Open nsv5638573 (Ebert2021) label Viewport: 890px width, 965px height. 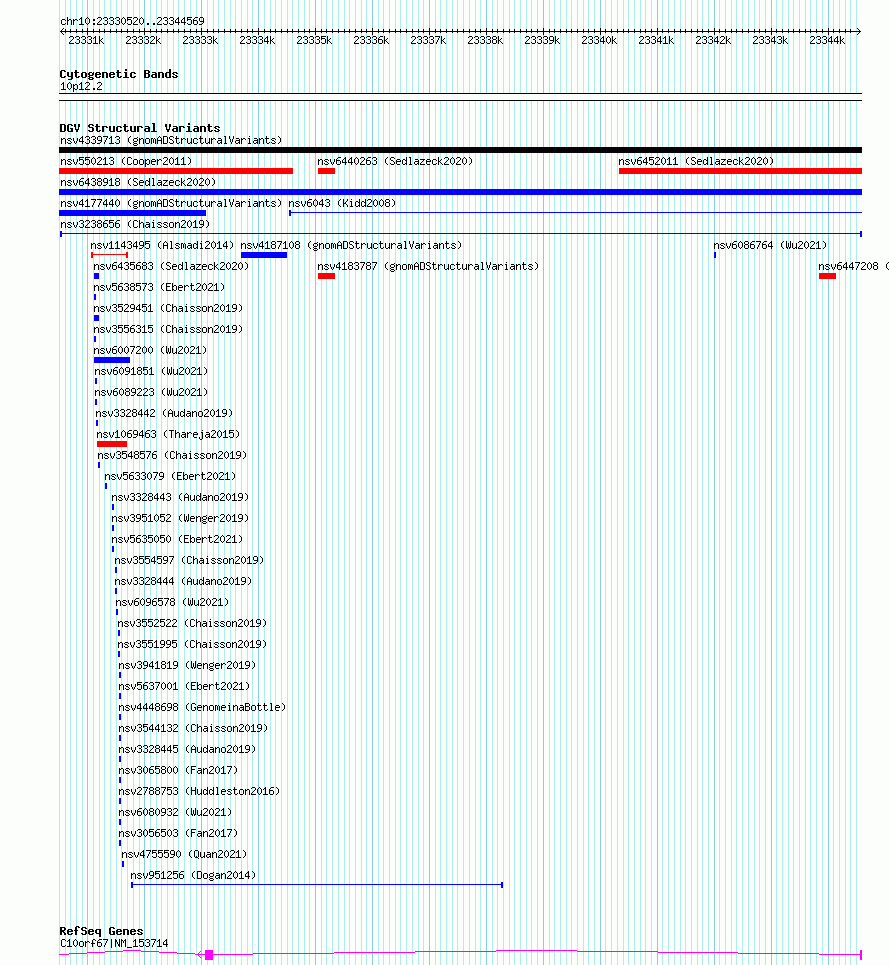coord(159,287)
